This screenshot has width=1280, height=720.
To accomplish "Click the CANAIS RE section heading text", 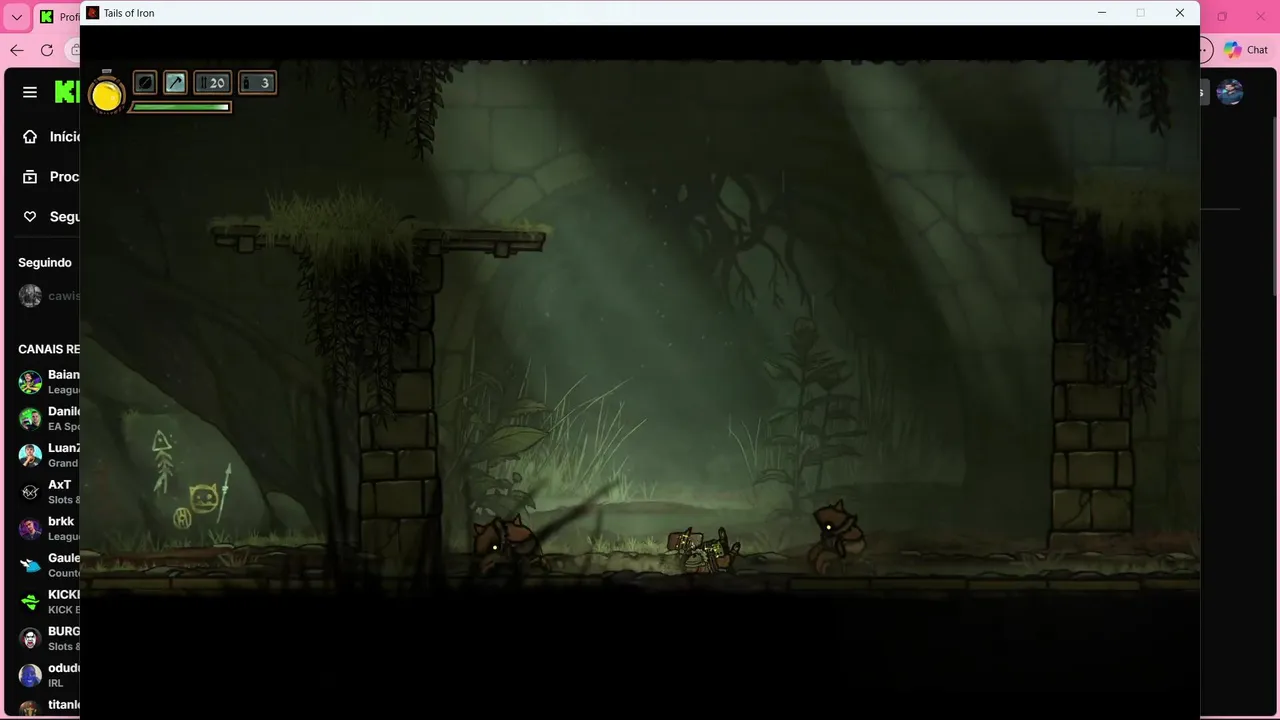I will click(49, 349).
